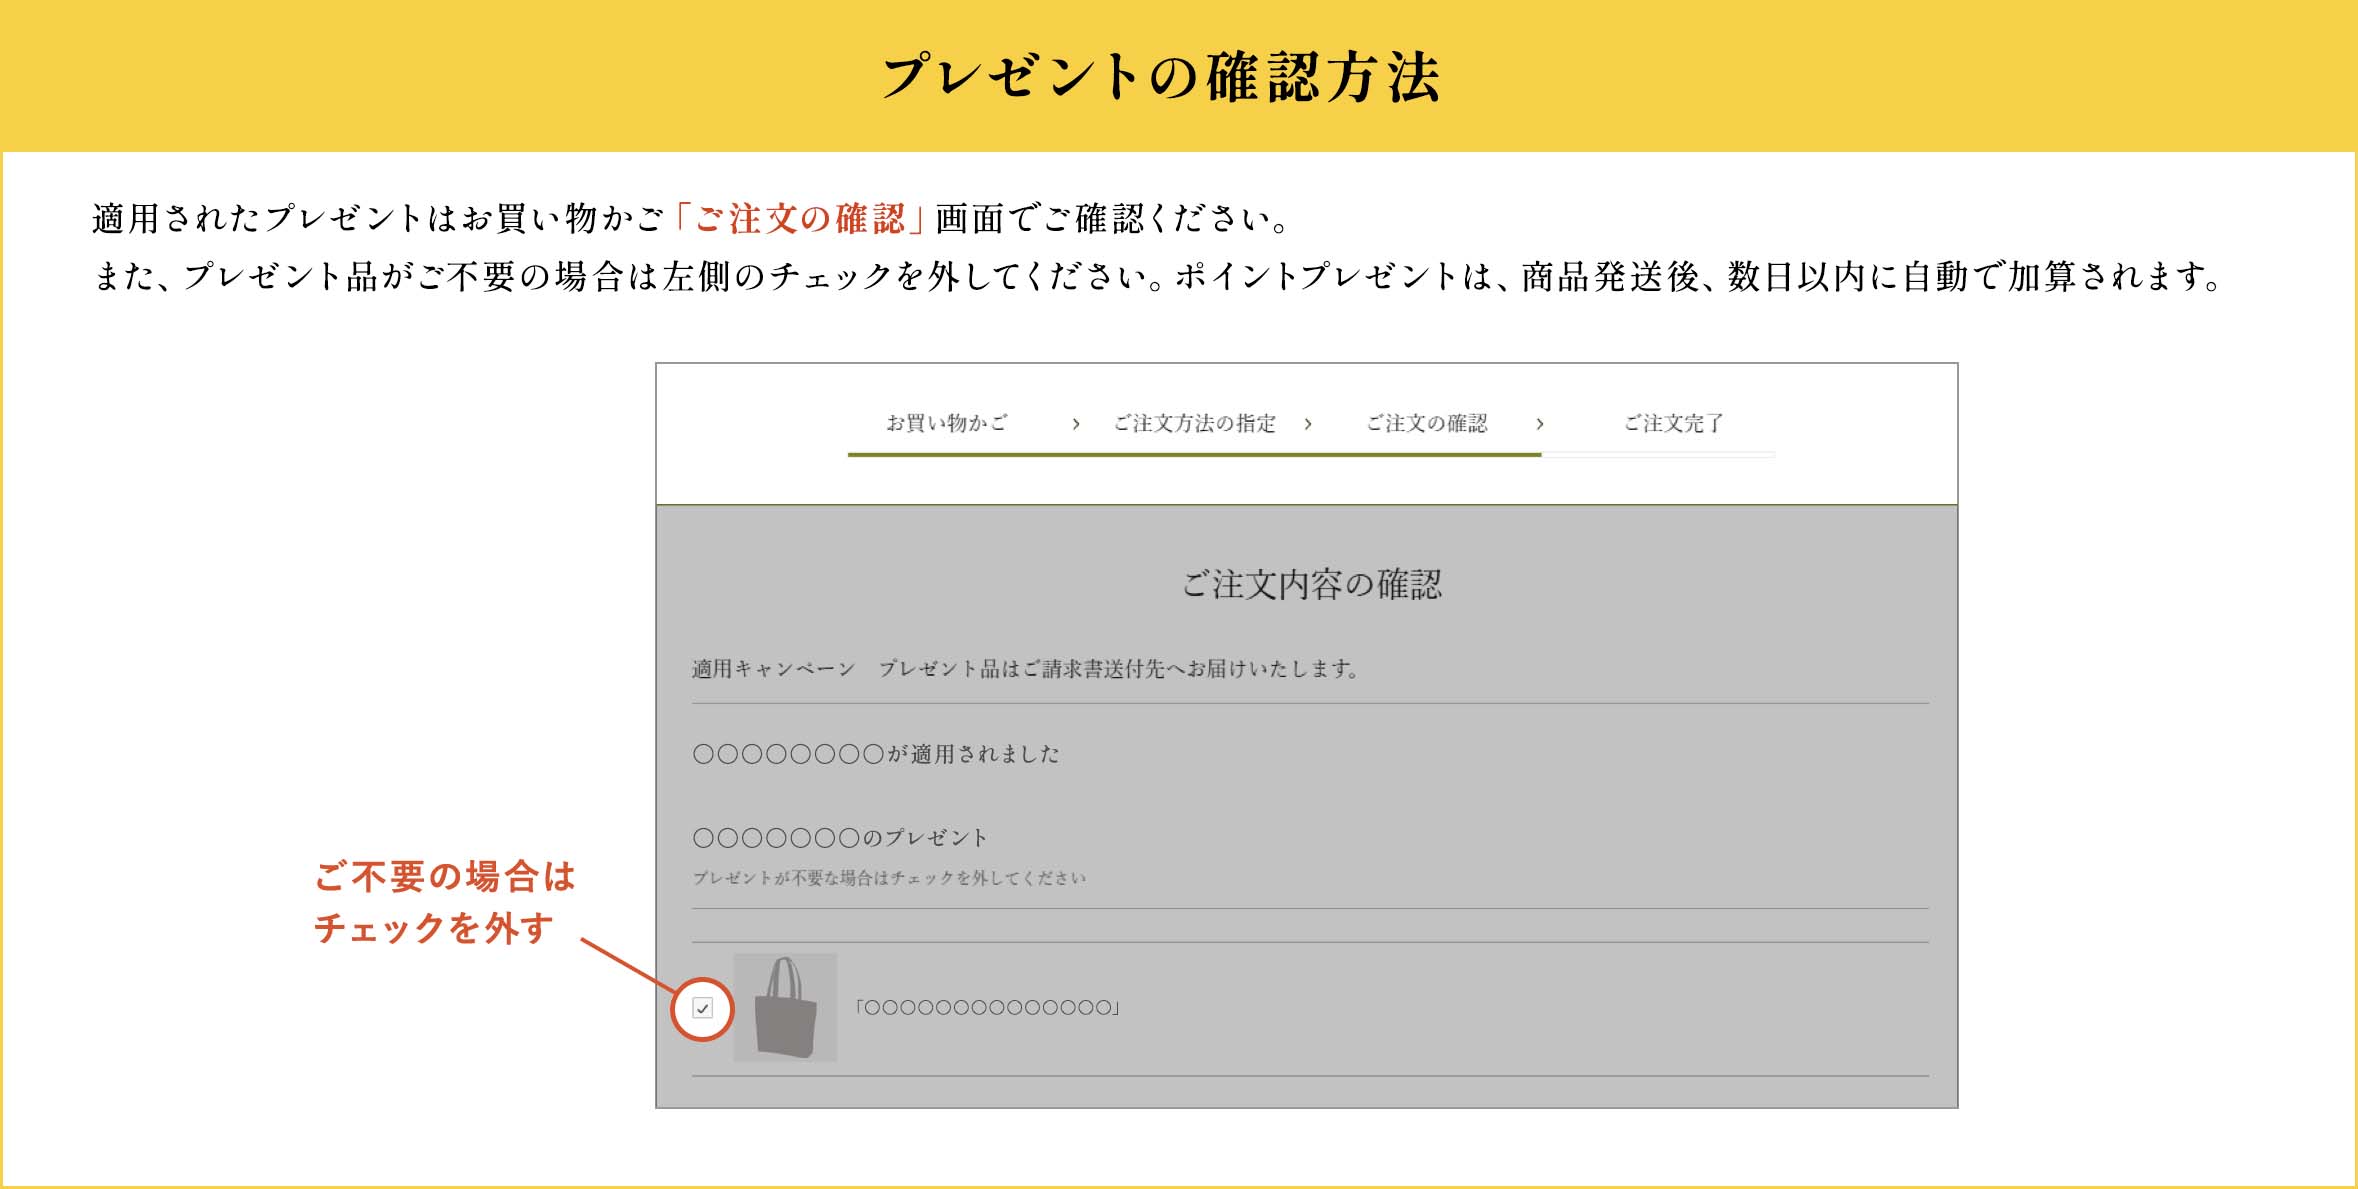Click the chevron after ご注文の確認

tap(1539, 424)
